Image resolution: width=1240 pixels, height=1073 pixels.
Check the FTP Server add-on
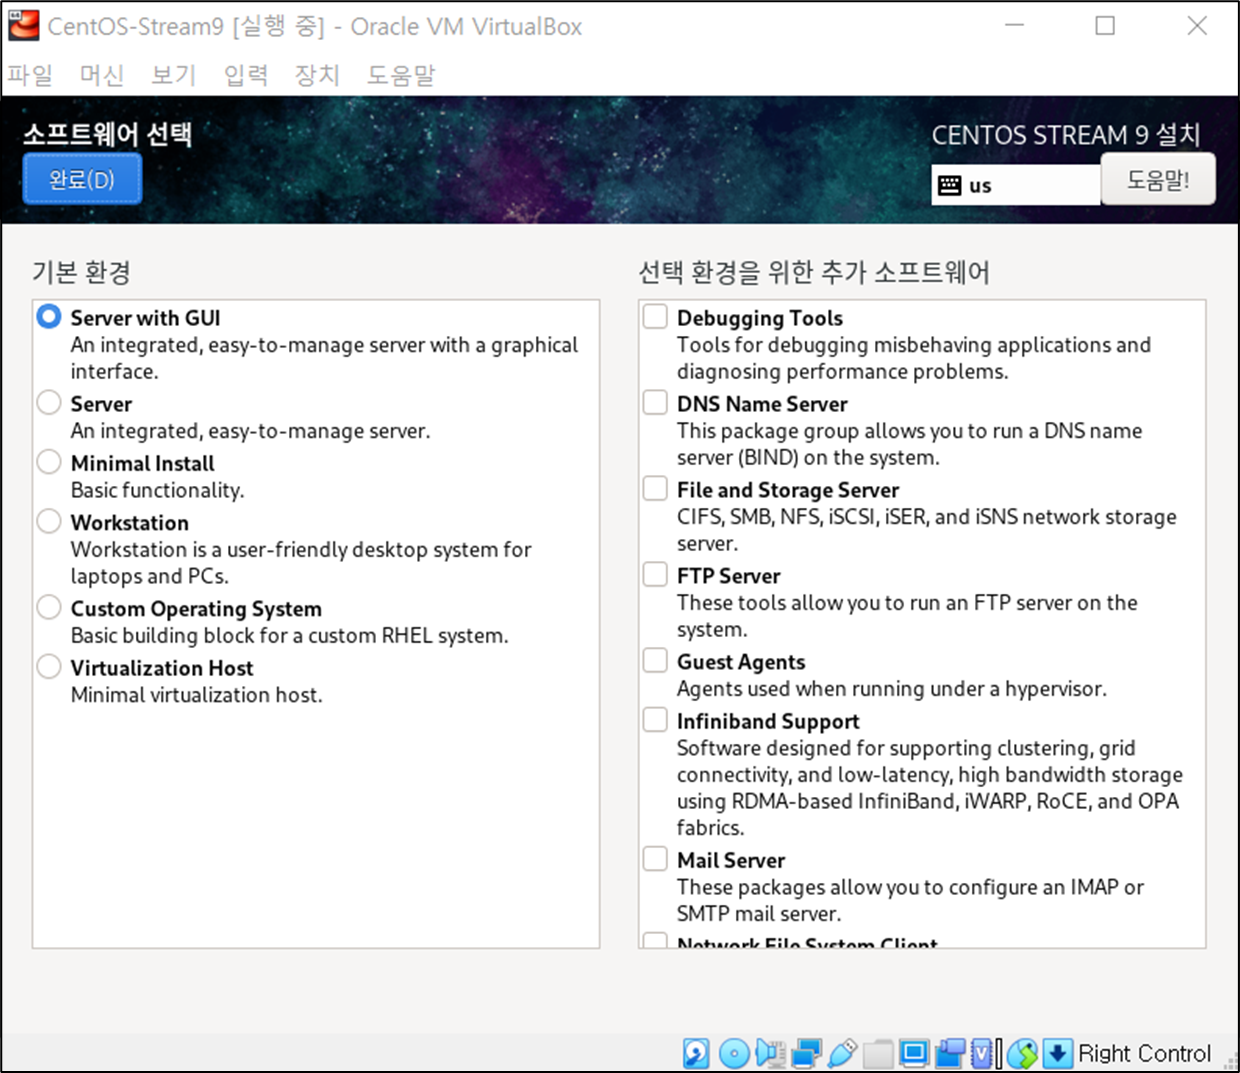[x=655, y=575]
